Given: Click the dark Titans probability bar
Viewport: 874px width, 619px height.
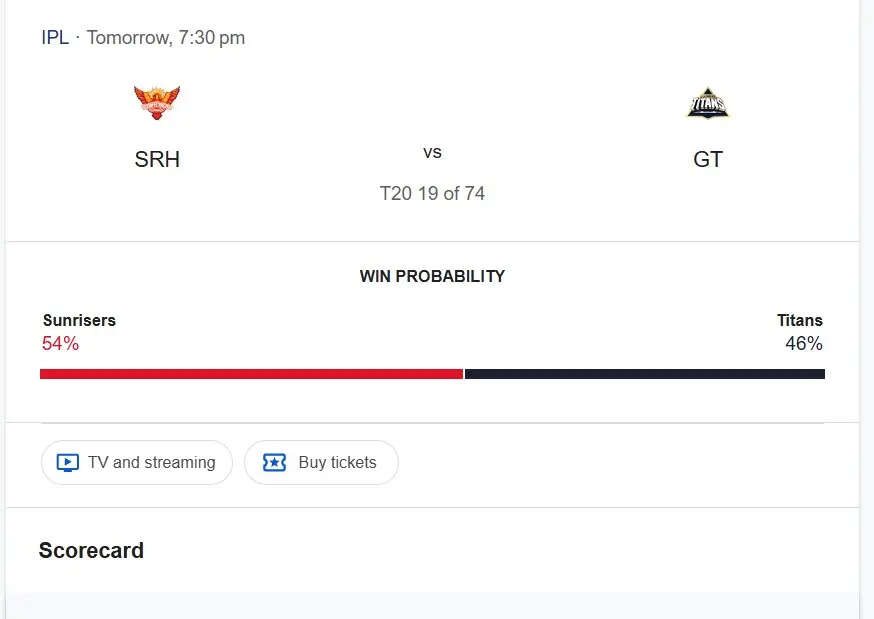Looking at the screenshot, I should (x=645, y=374).
